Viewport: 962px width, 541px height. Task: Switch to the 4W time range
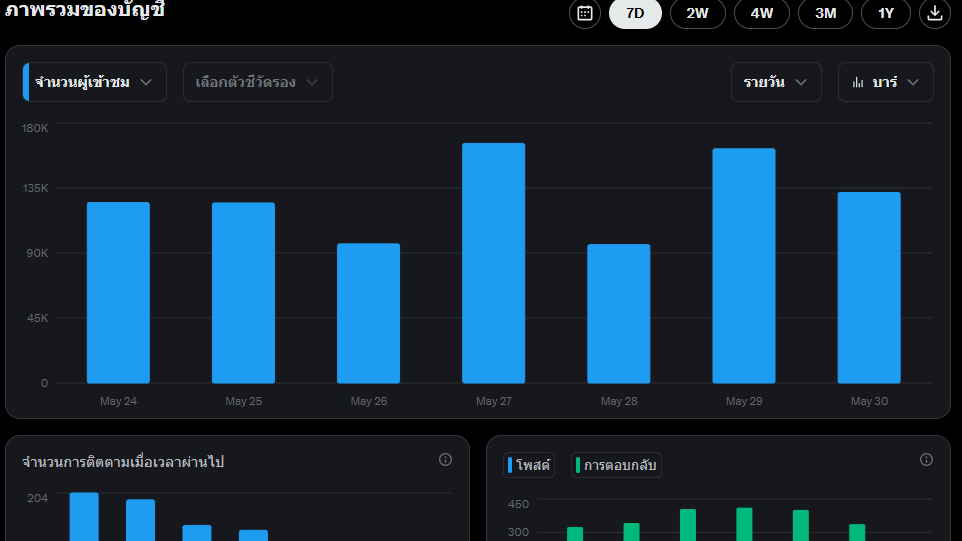[761, 13]
